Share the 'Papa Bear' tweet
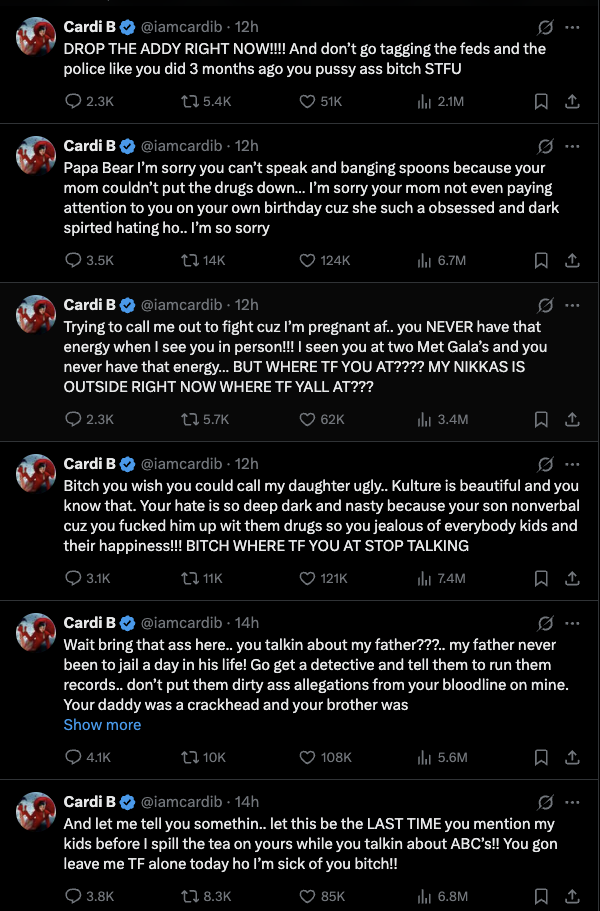Screen dimensions: 600x911 click(x=572, y=260)
